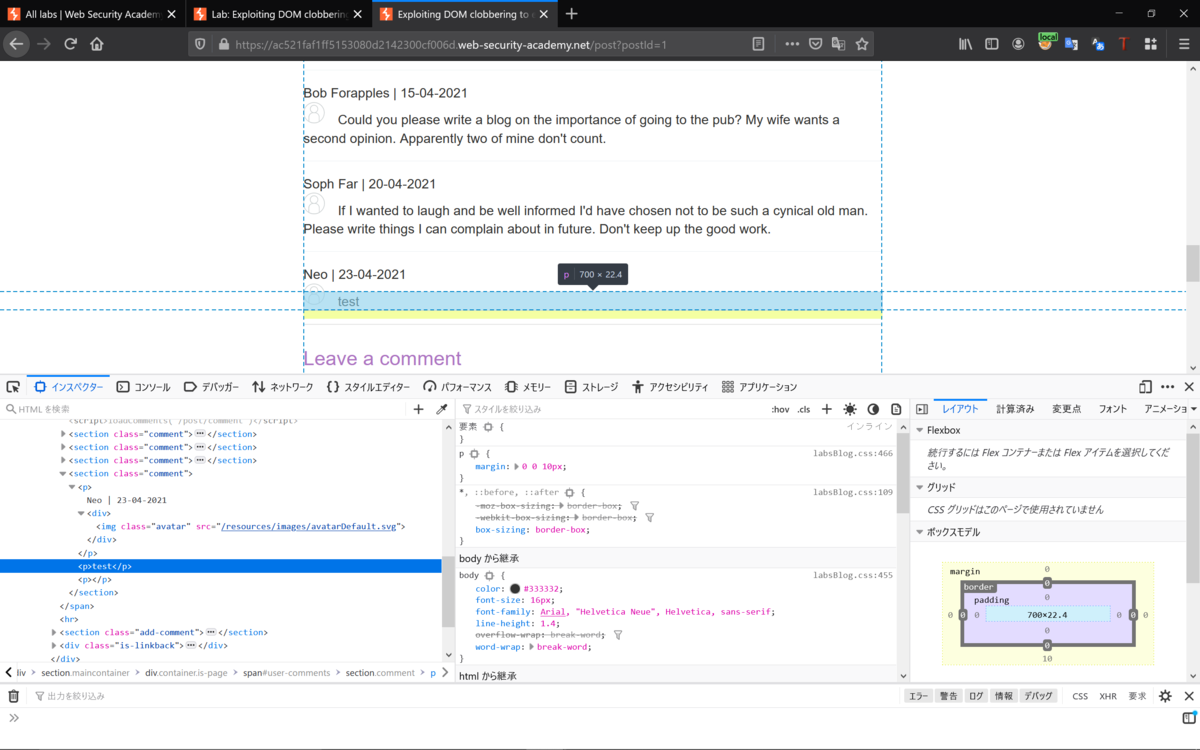
Task: Click the console output filter field
Action: click(x=465, y=696)
